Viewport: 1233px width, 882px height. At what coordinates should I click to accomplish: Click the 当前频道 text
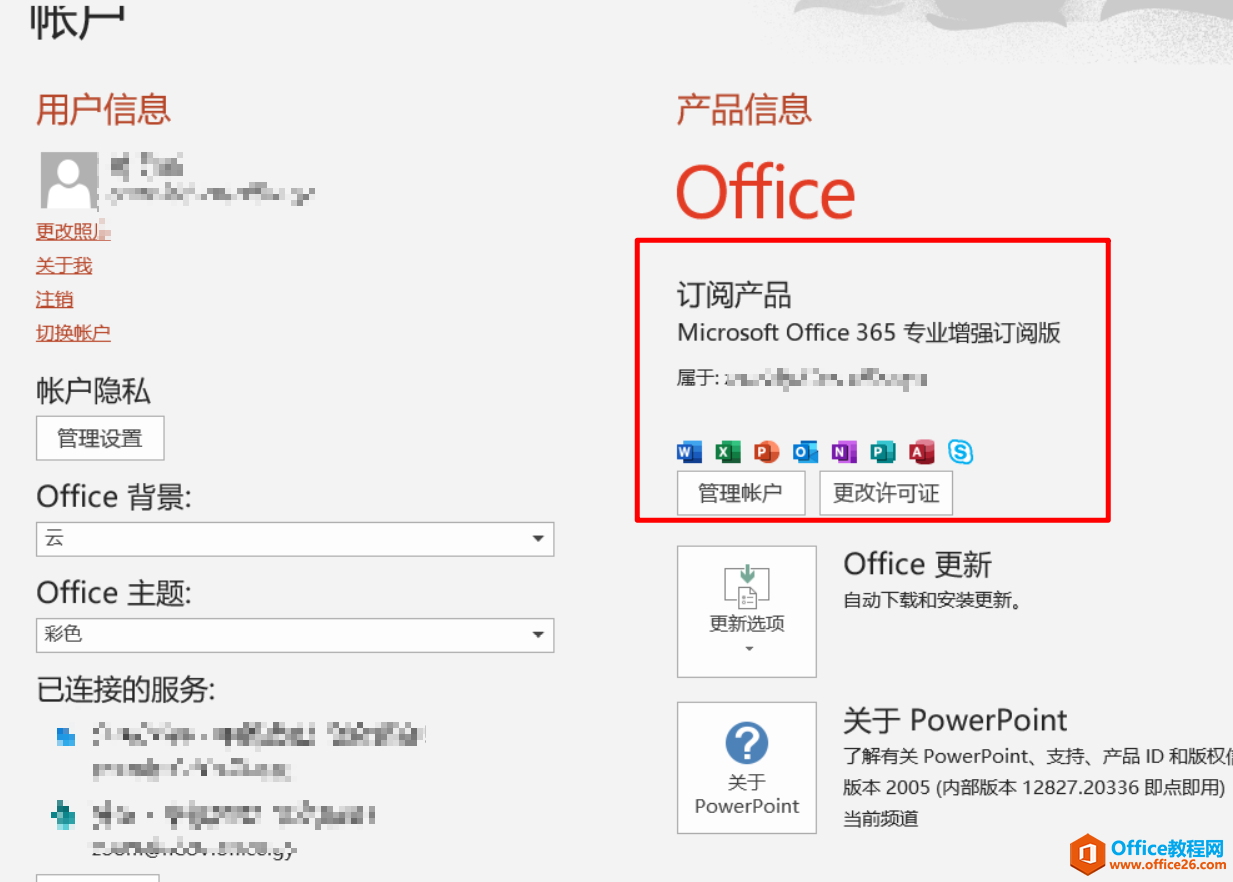coord(881,819)
